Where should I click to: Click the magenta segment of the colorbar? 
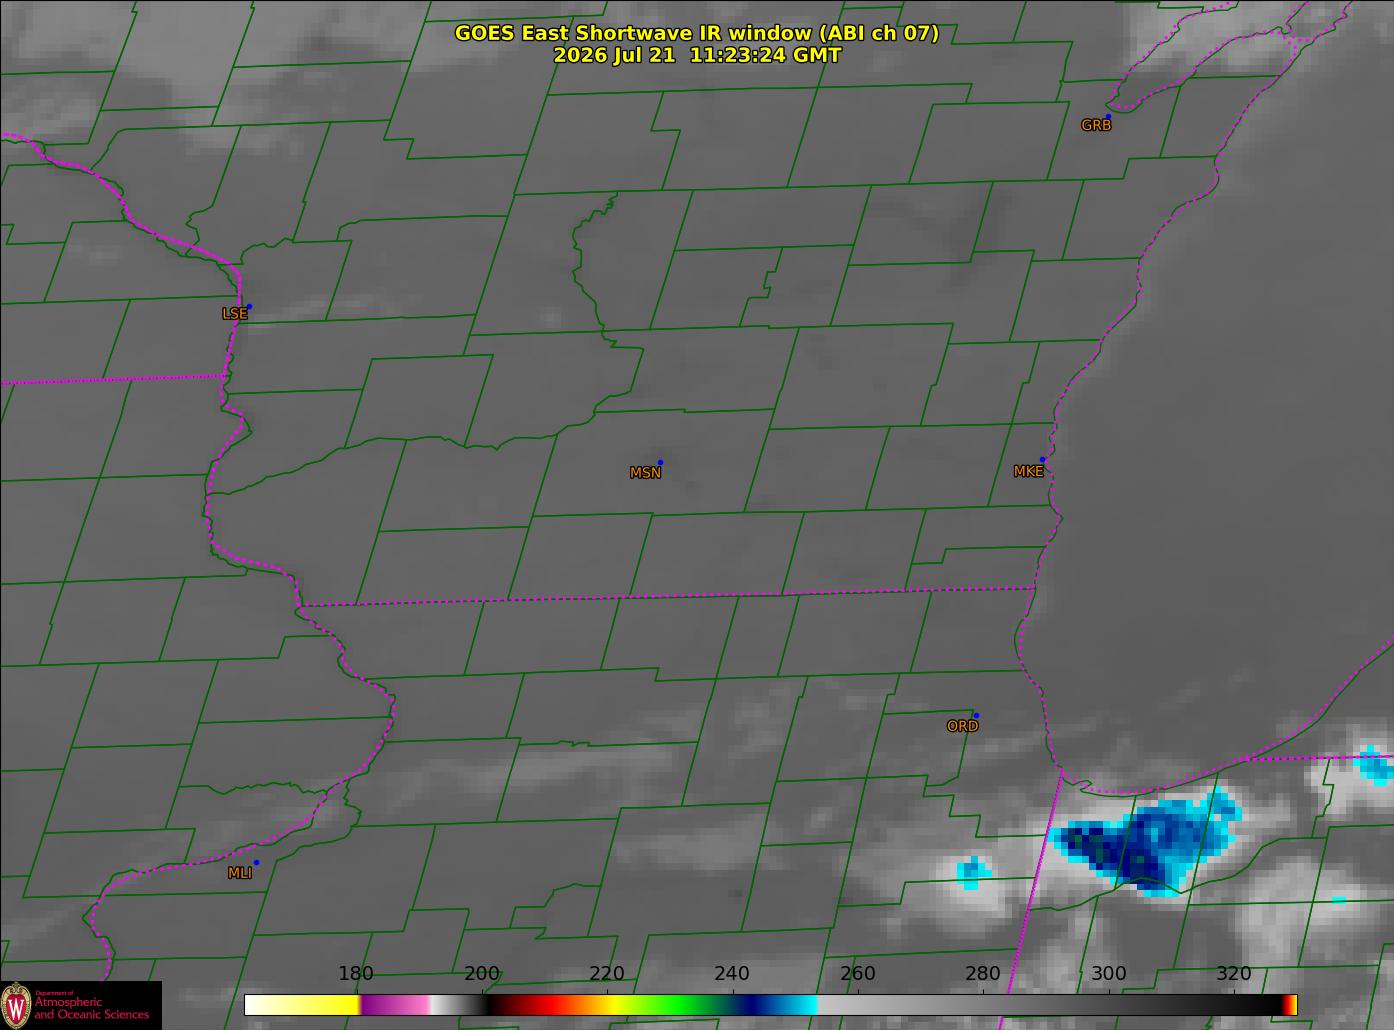(x=395, y=1004)
